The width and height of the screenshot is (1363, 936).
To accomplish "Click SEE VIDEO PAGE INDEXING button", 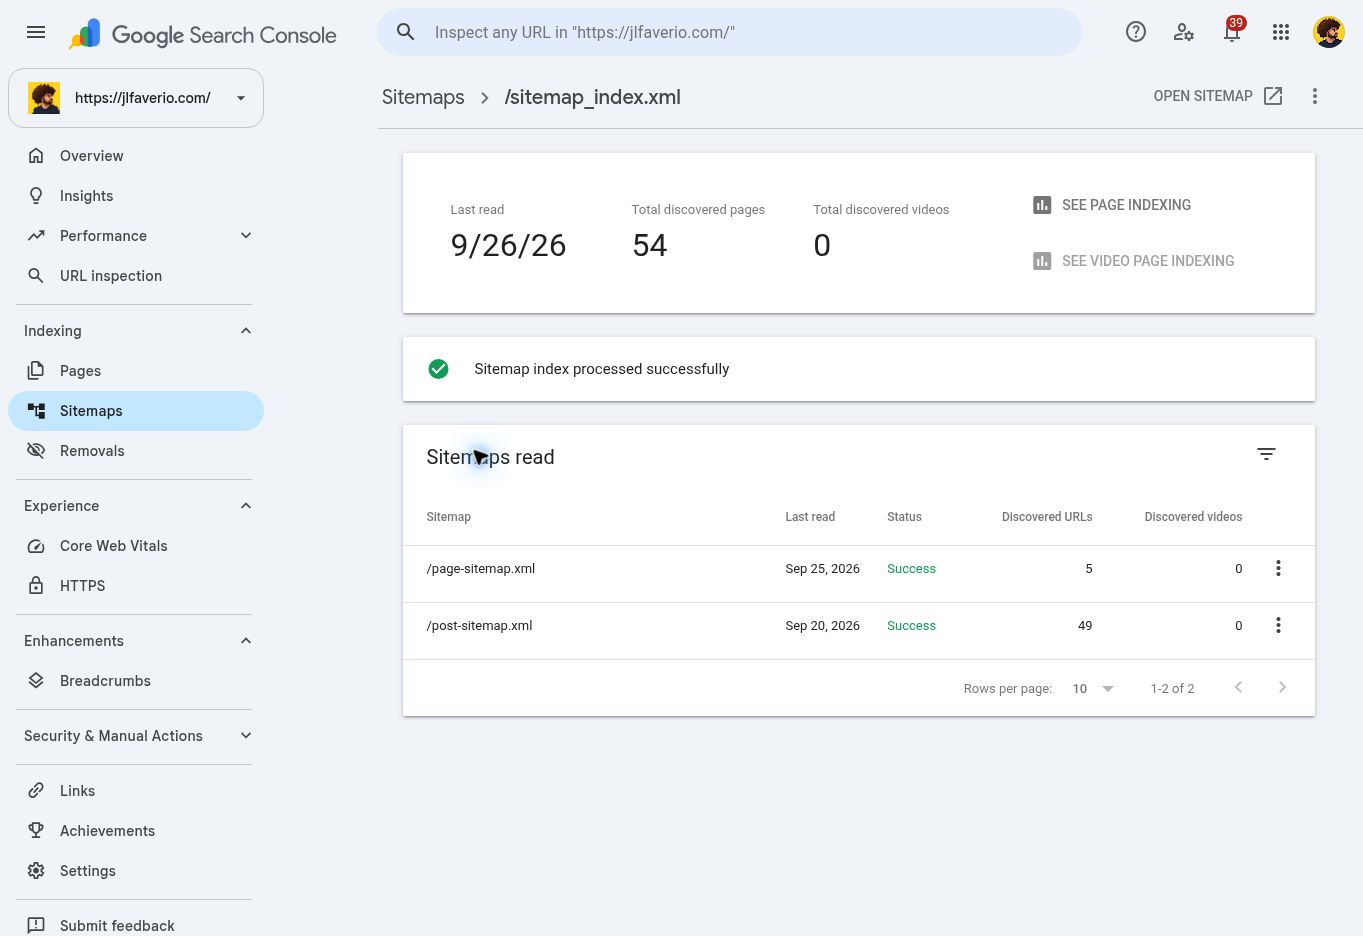I will click(x=1133, y=261).
